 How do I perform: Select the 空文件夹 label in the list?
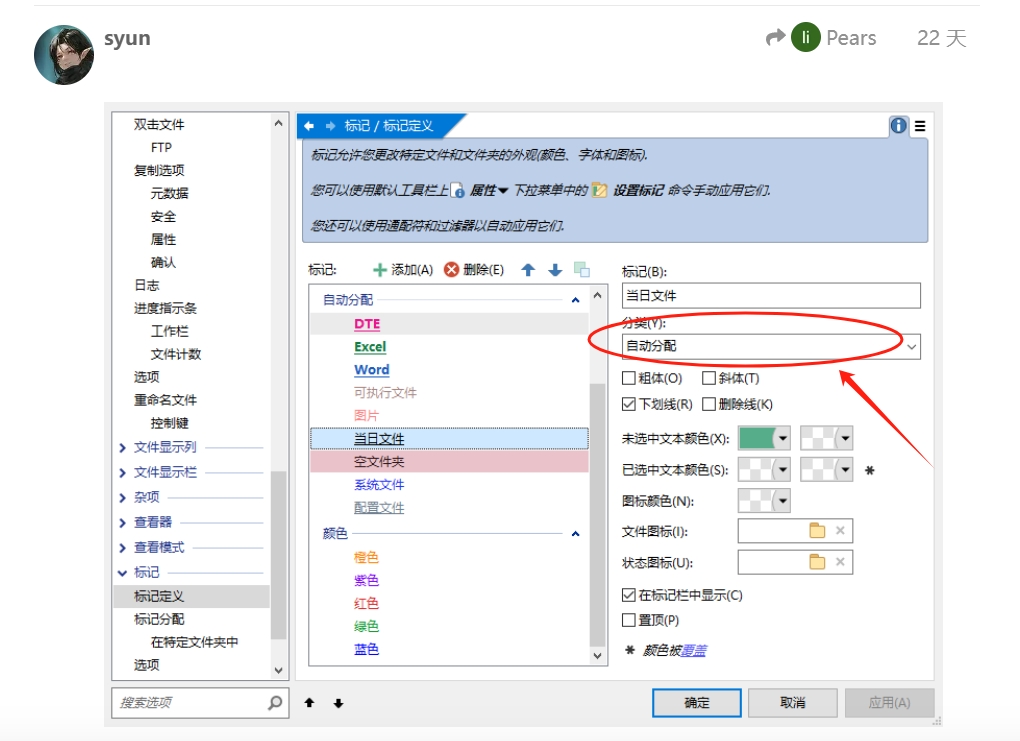point(379,462)
